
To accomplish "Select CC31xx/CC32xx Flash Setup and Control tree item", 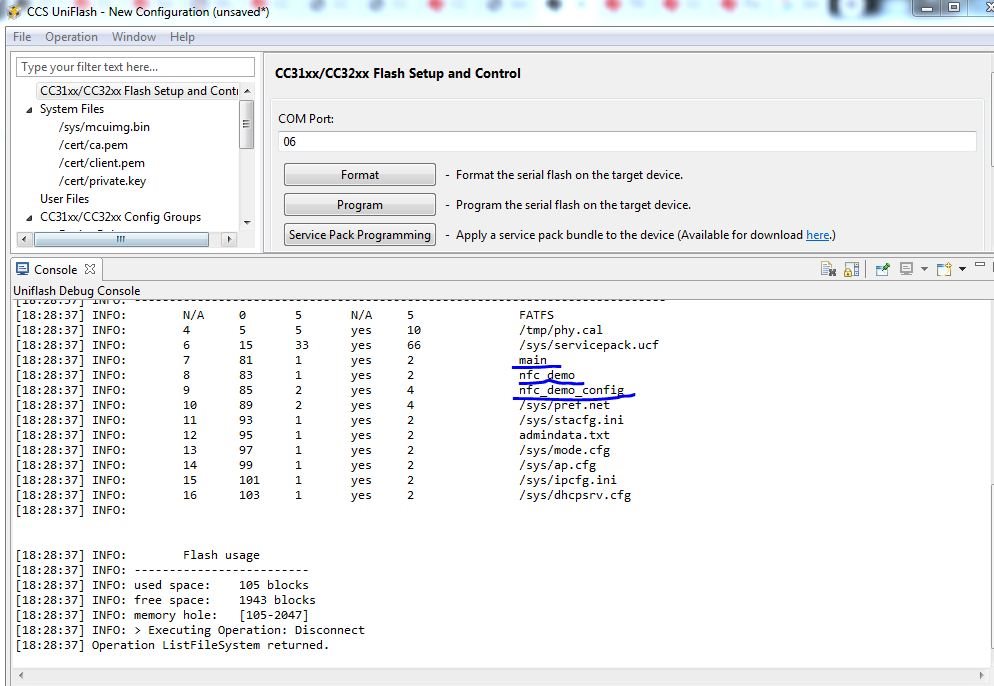I will coord(139,91).
